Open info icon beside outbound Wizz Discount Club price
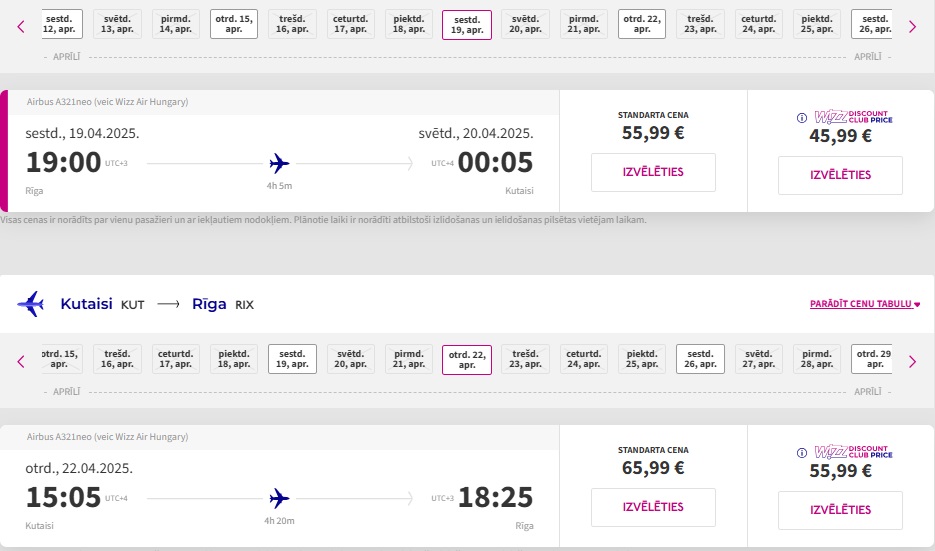The image size is (935, 551). click(802, 117)
